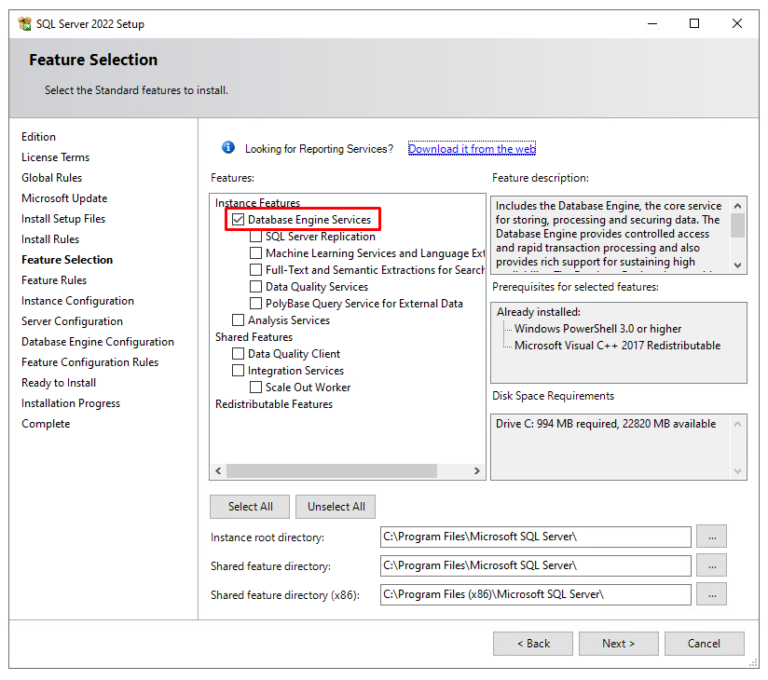The height and width of the screenshot is (680, 768).
Task: Click the Instance Configuration step
Action: pos(77,301)
